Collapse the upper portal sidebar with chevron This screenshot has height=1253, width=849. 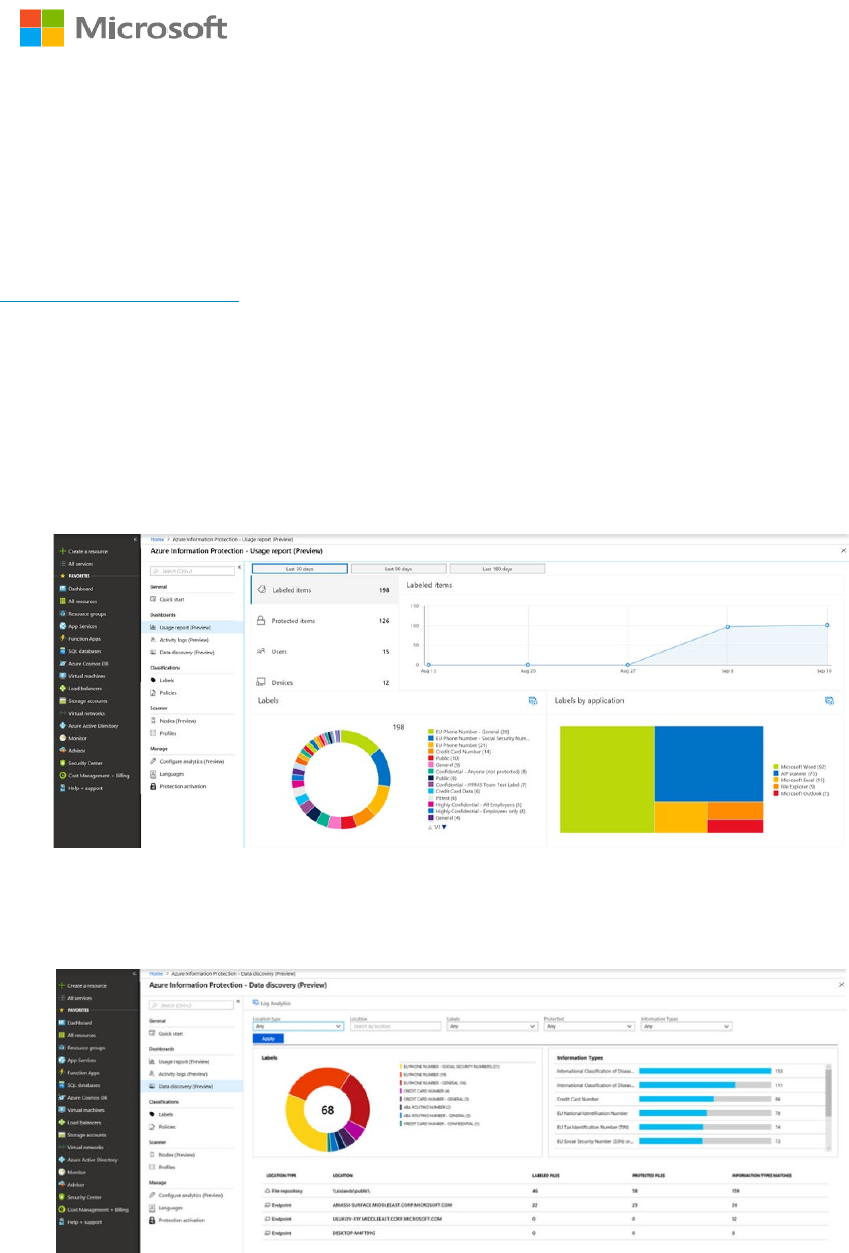coord(134,539)
